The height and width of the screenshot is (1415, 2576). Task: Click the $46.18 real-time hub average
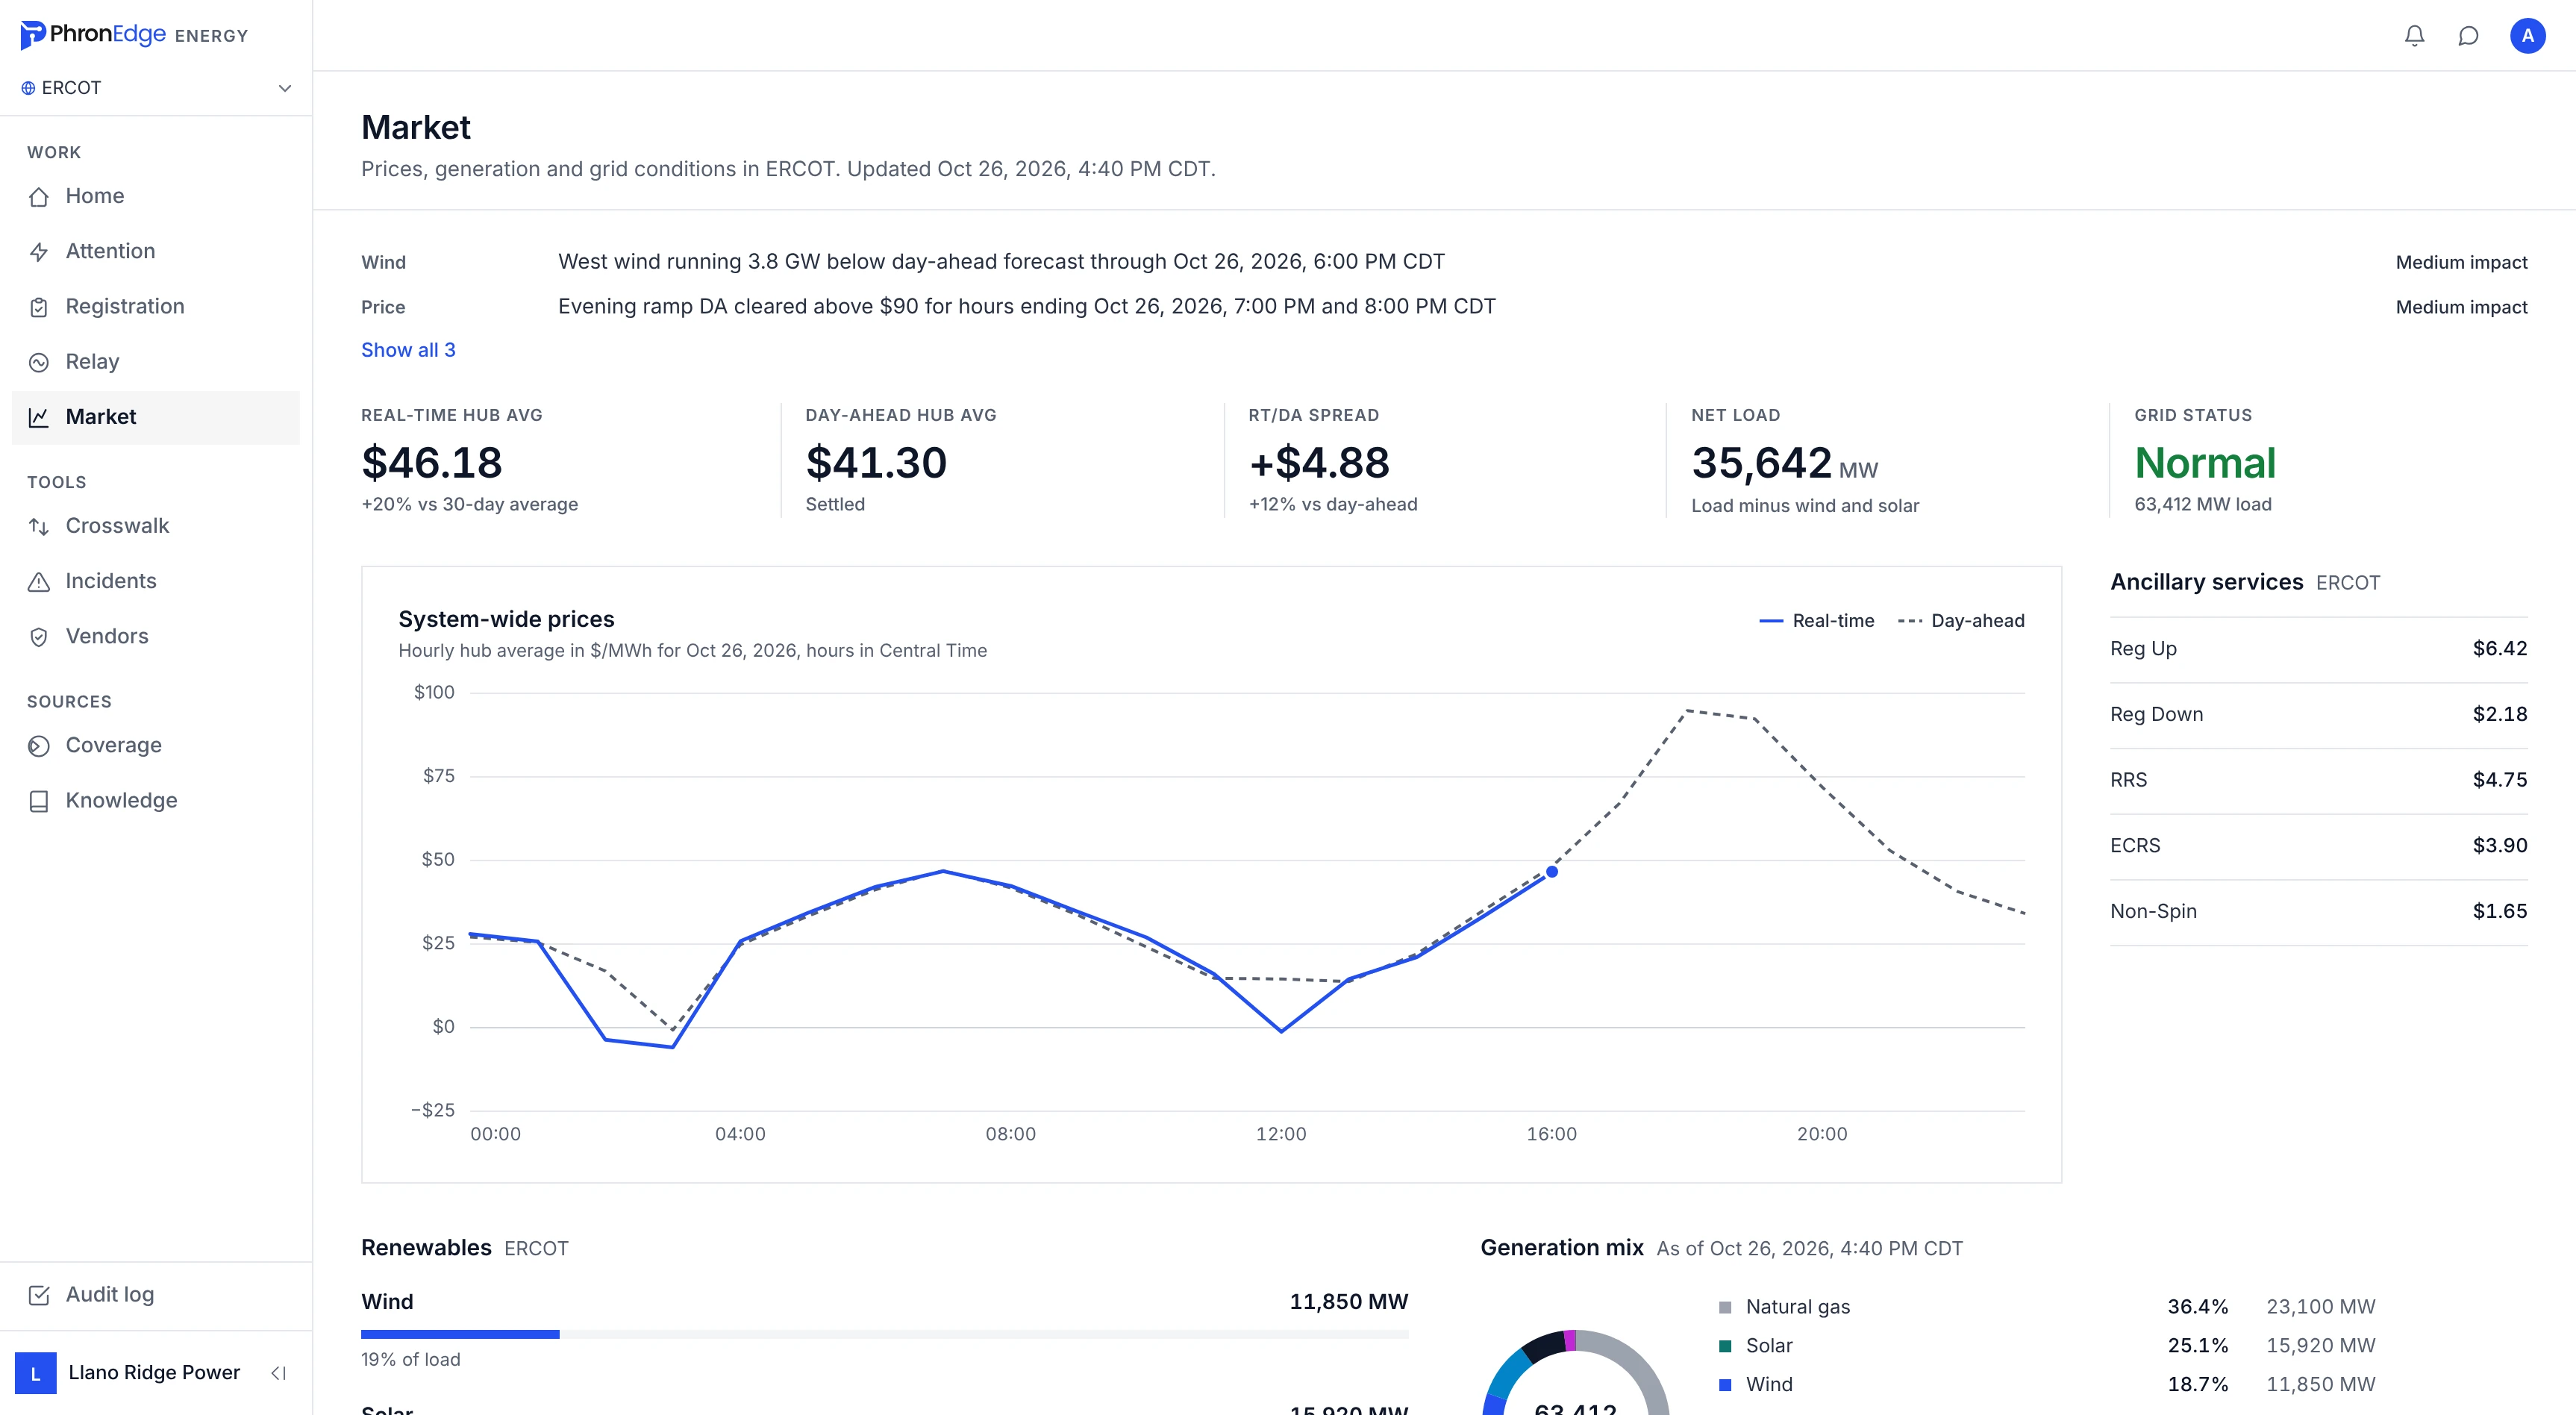[432, 463]
